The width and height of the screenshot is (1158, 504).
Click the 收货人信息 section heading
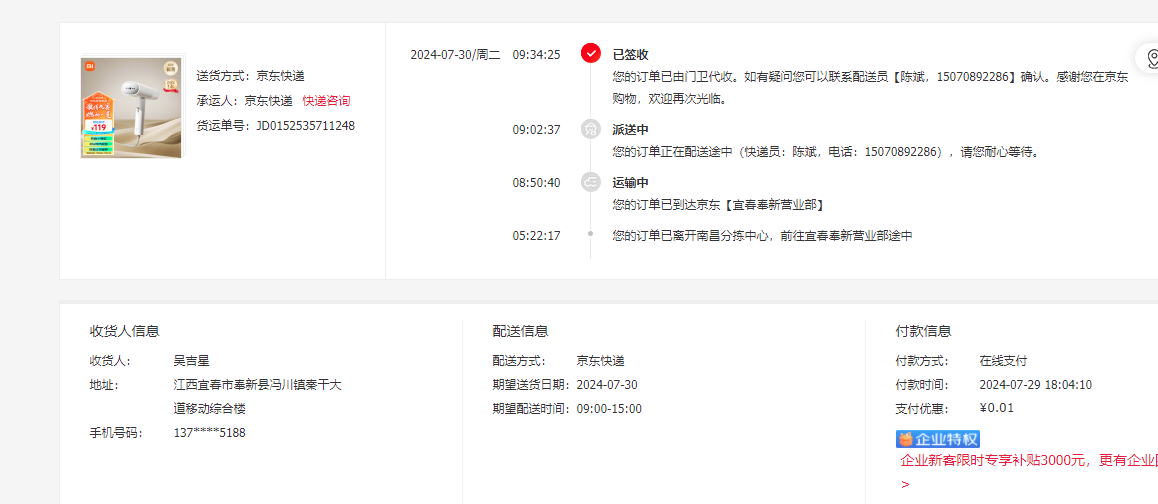(x=125, y=331)
